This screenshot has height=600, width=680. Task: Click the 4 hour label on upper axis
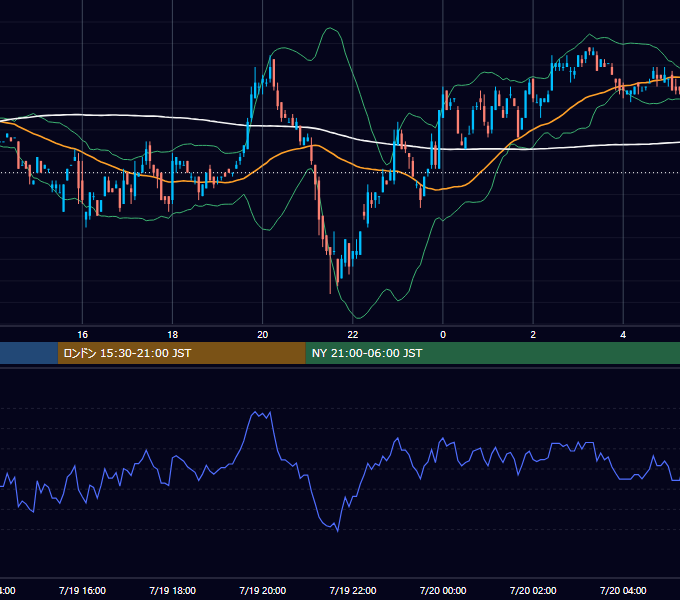(623, 335)
